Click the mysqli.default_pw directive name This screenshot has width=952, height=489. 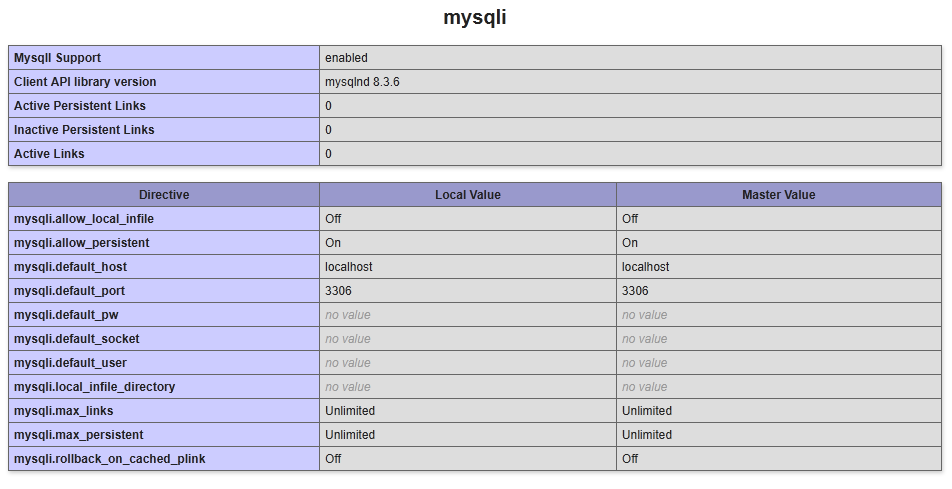tap(66, 315)
